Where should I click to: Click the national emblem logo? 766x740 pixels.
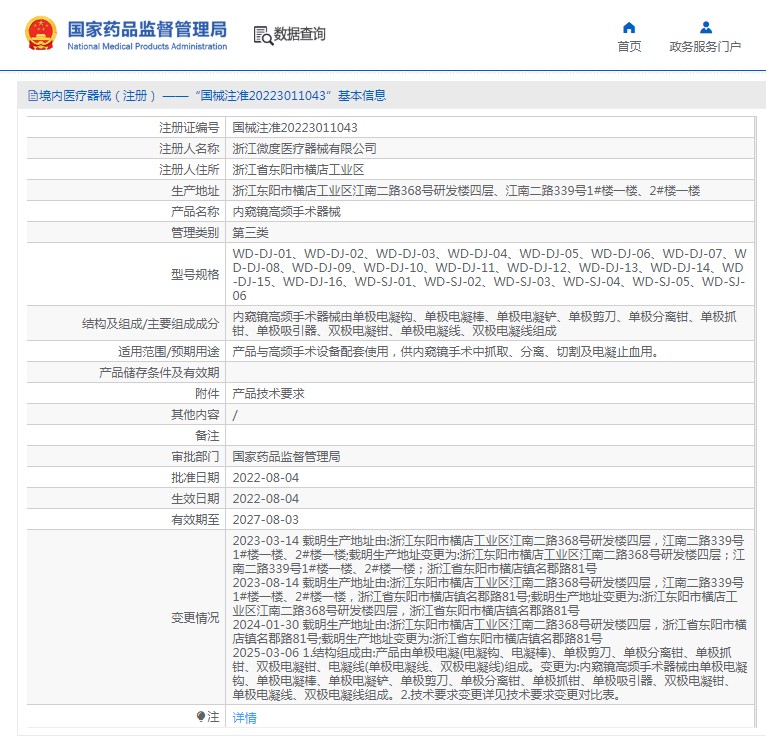point(41,34)
